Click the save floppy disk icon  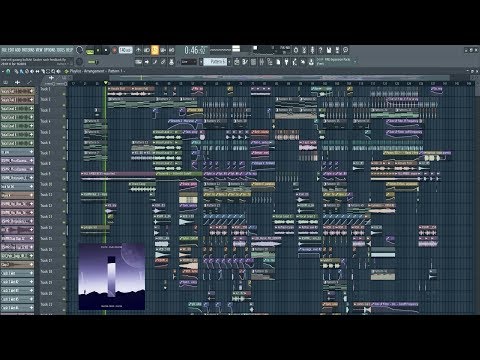point(329,50)
